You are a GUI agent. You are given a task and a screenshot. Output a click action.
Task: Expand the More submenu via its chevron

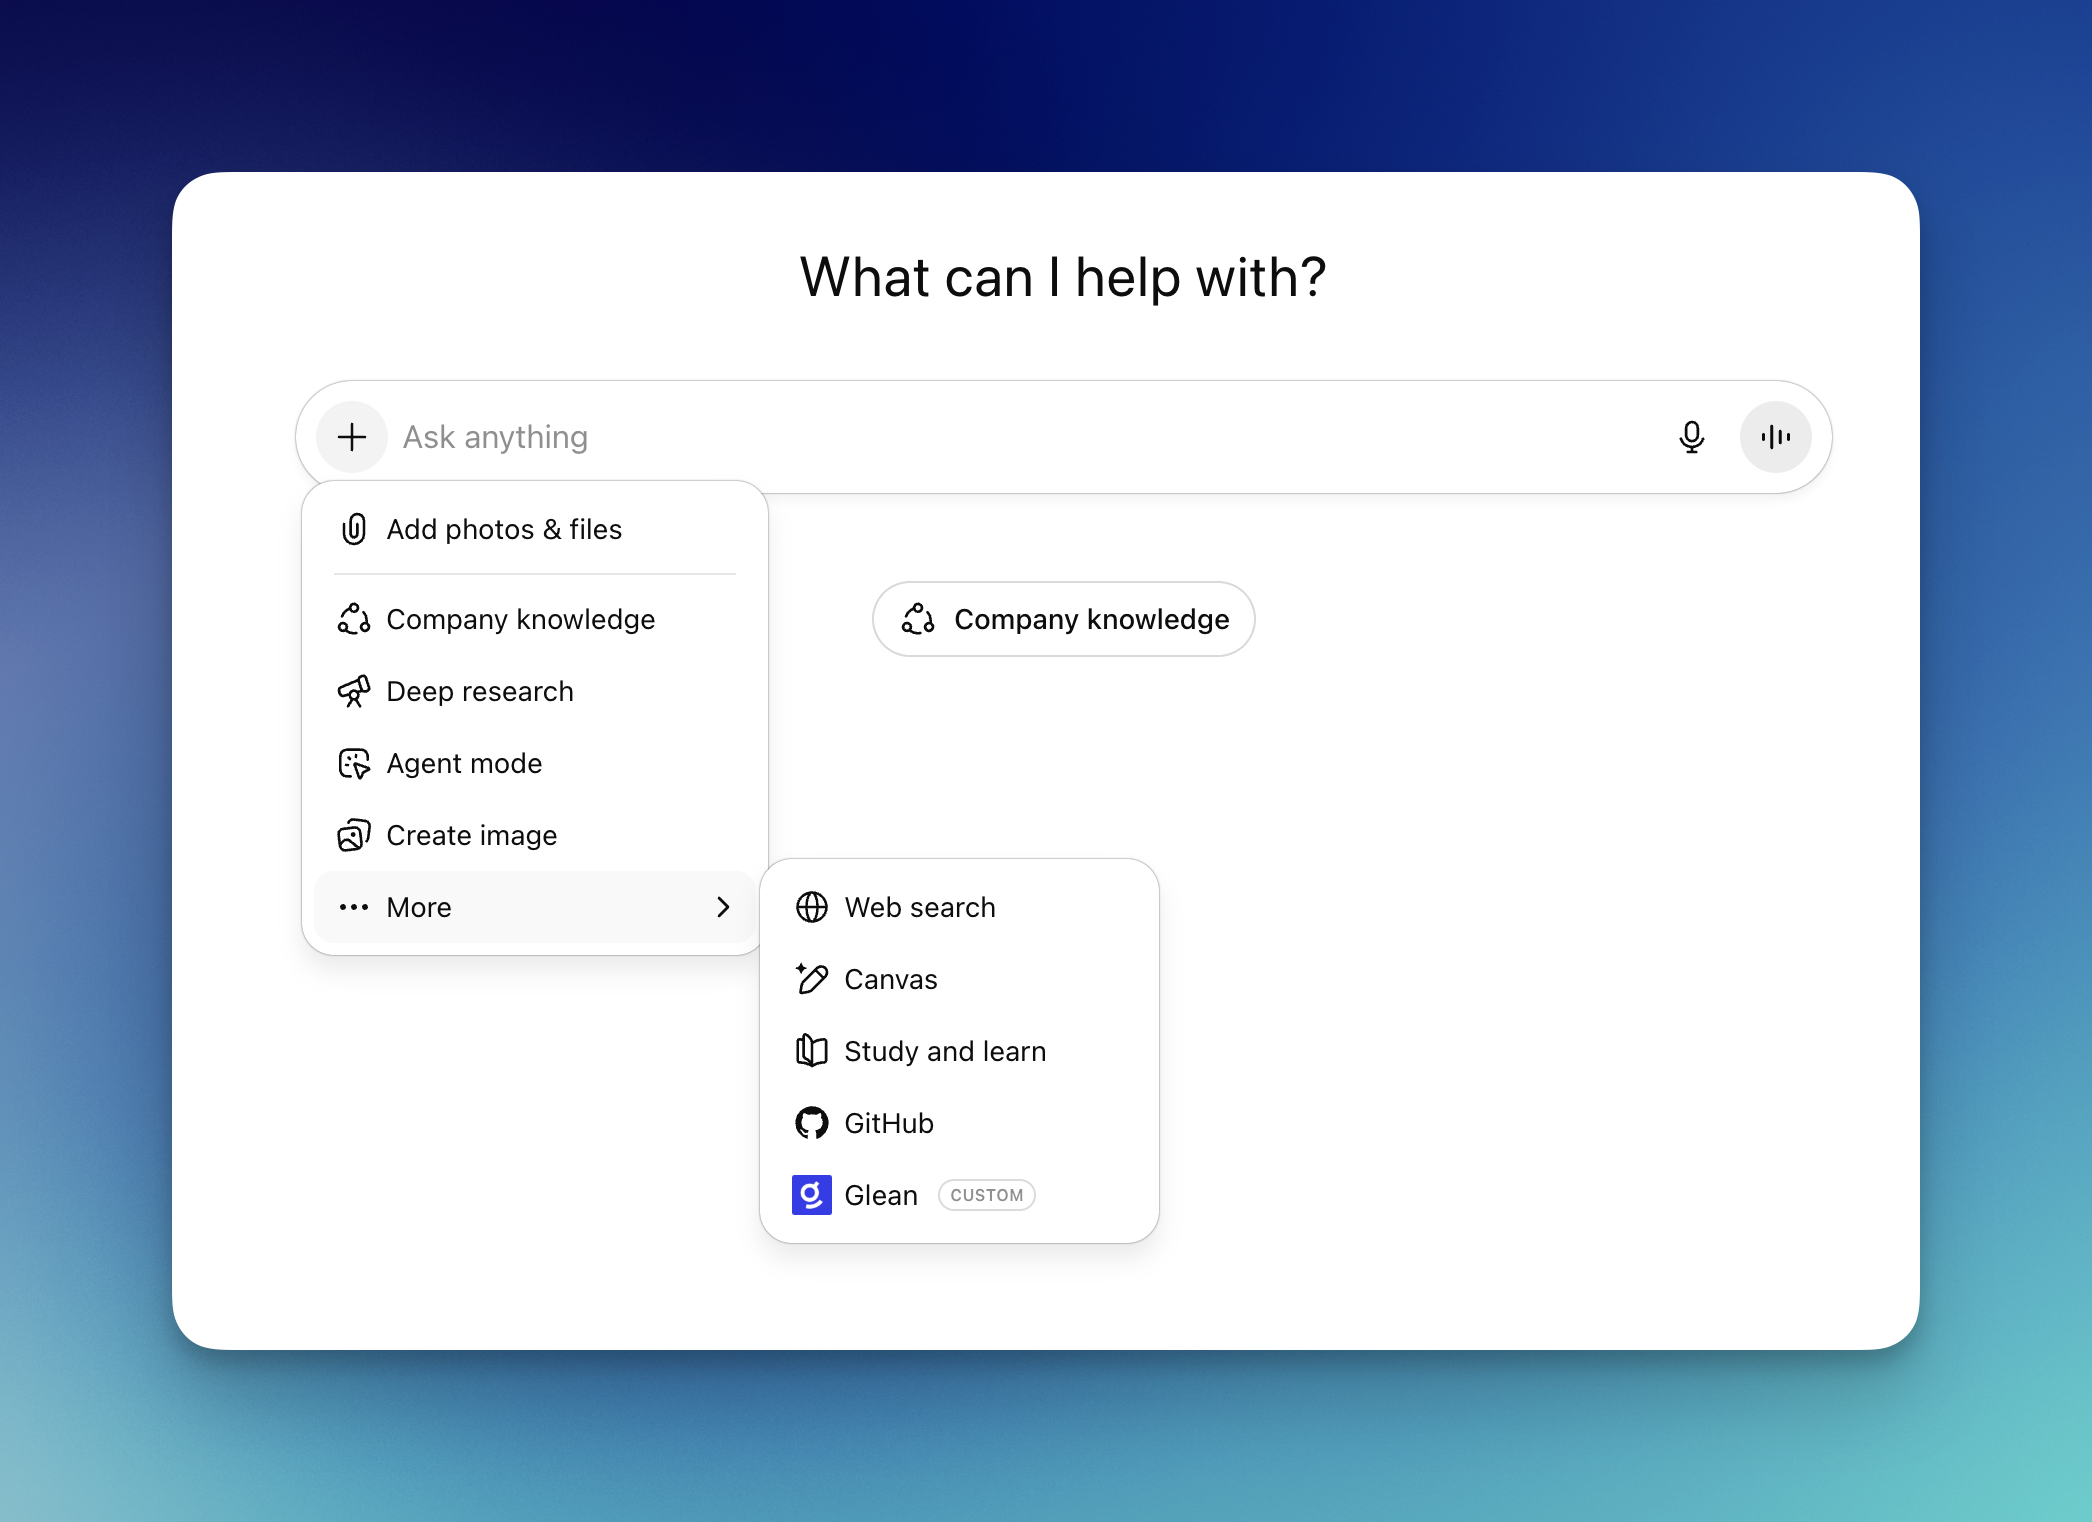pyautogui.click(x=723, y=907)
